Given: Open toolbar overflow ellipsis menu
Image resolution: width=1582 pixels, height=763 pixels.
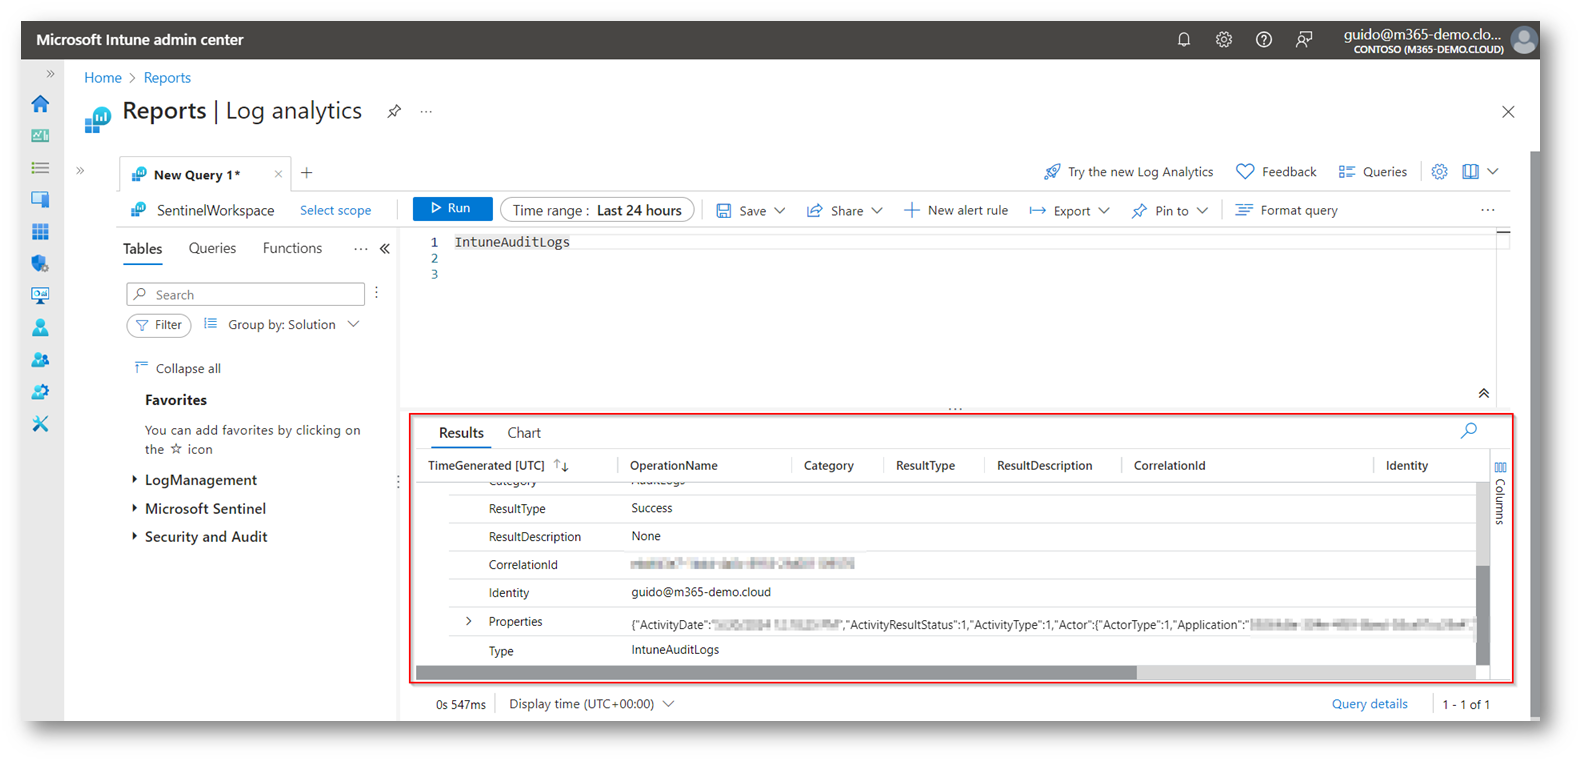Looking at the screenshot, I should pyautogui.click(x=1488, y=210).
